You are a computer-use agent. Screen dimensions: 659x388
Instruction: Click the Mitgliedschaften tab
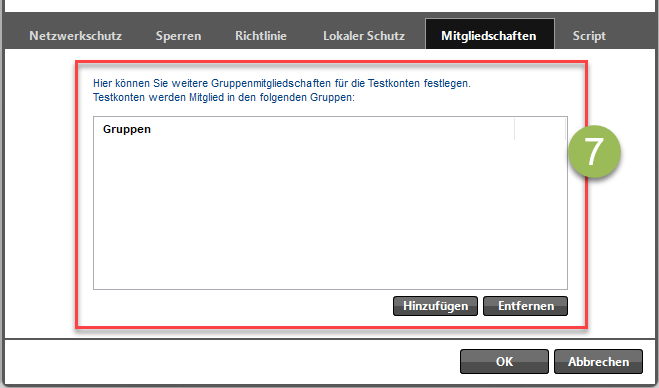pyautogui.click(x=490, y=34)
